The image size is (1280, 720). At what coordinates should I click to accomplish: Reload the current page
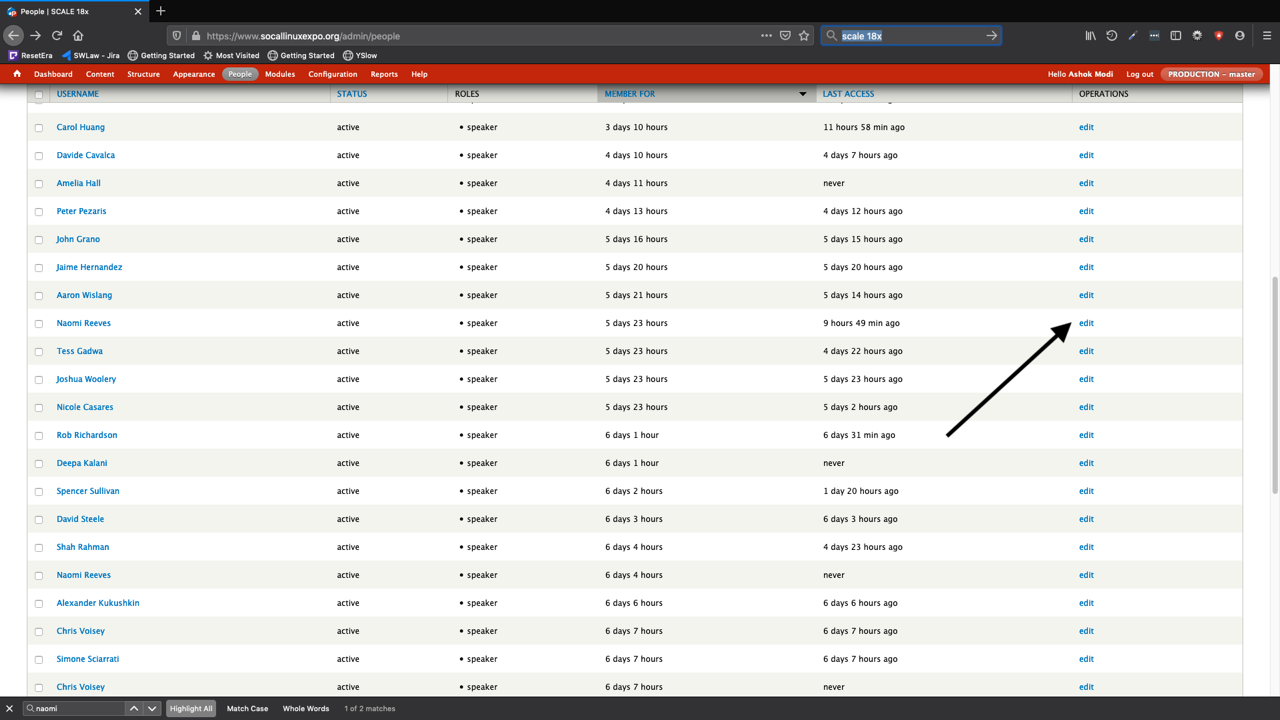pos(57,36)
